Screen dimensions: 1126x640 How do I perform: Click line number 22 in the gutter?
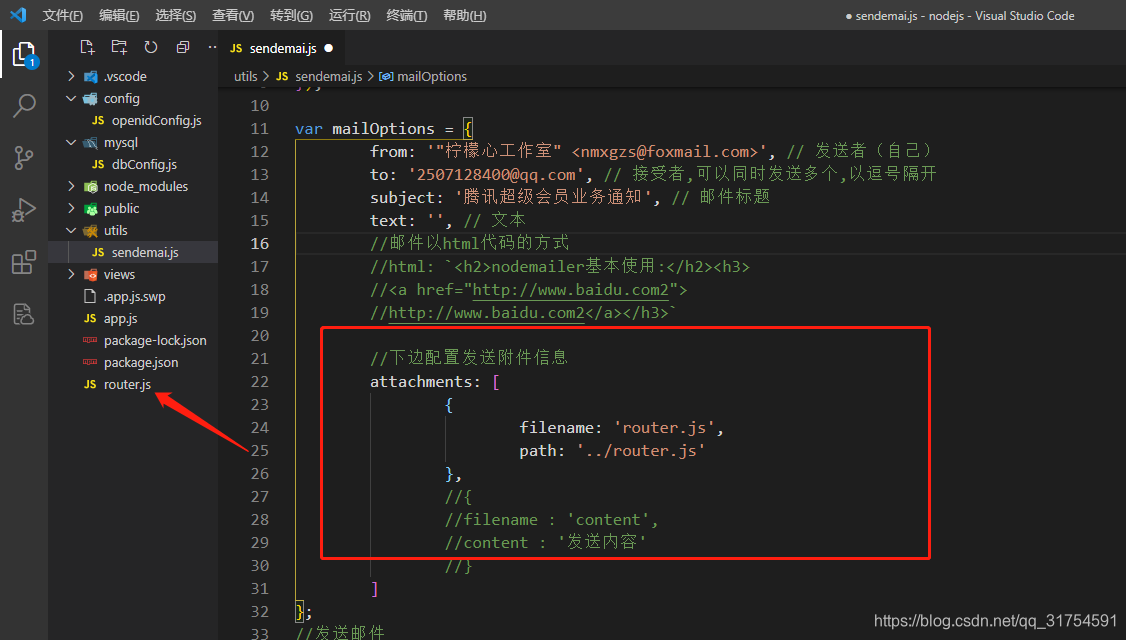click(x=259, y=381)
